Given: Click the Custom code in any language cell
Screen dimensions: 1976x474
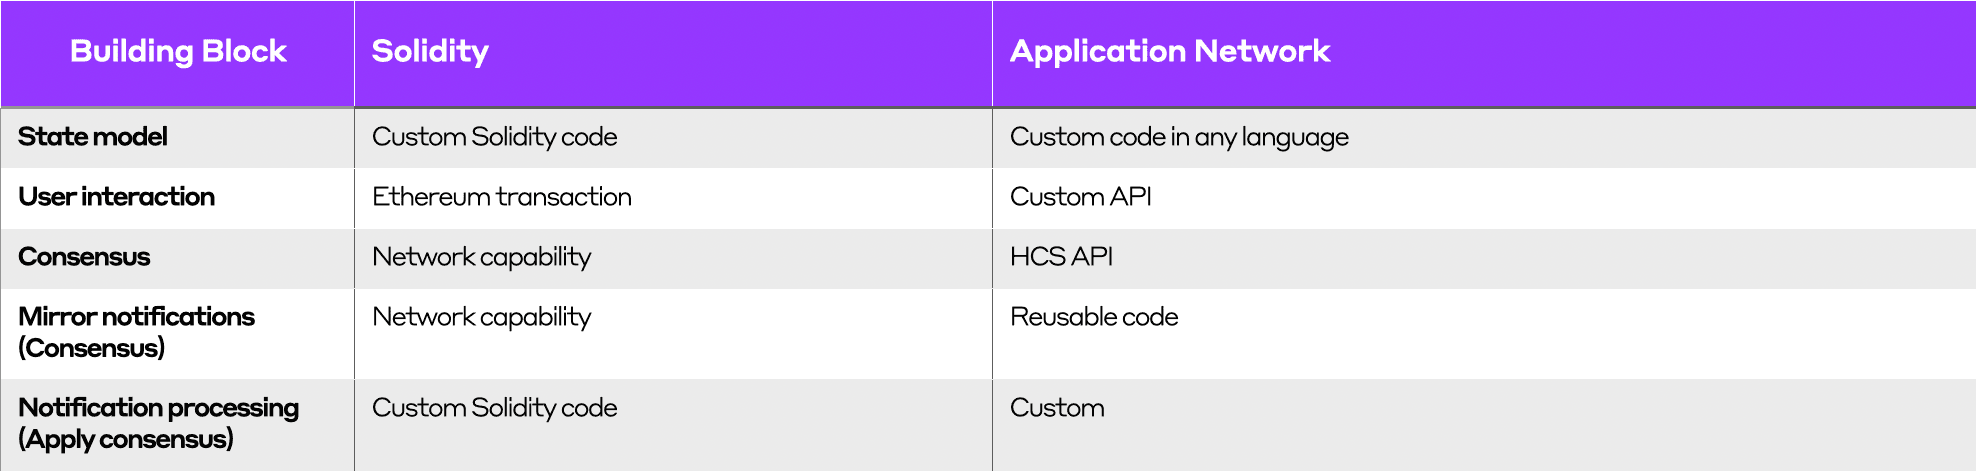Looking at the screenshot, I should point(1179,137).
